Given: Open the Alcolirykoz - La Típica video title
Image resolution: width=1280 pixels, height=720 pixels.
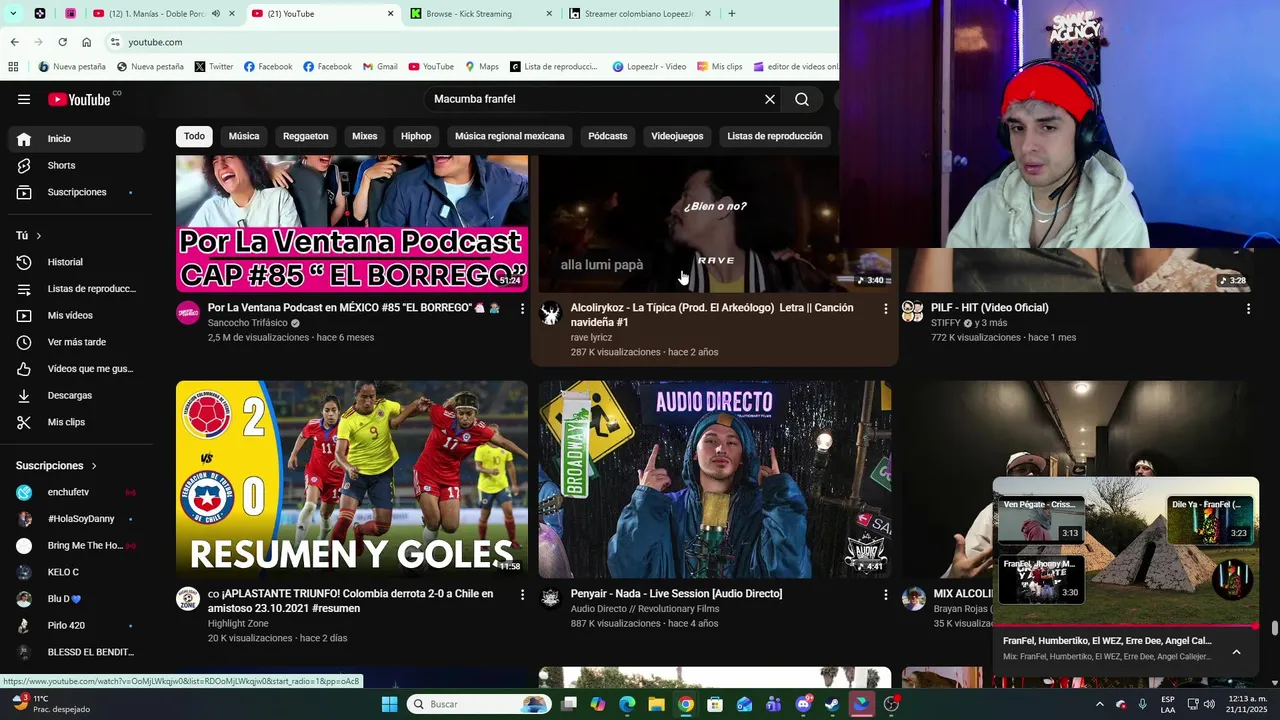Looking at the screenshot, I should pyautogui.click(x=712, y=315).
